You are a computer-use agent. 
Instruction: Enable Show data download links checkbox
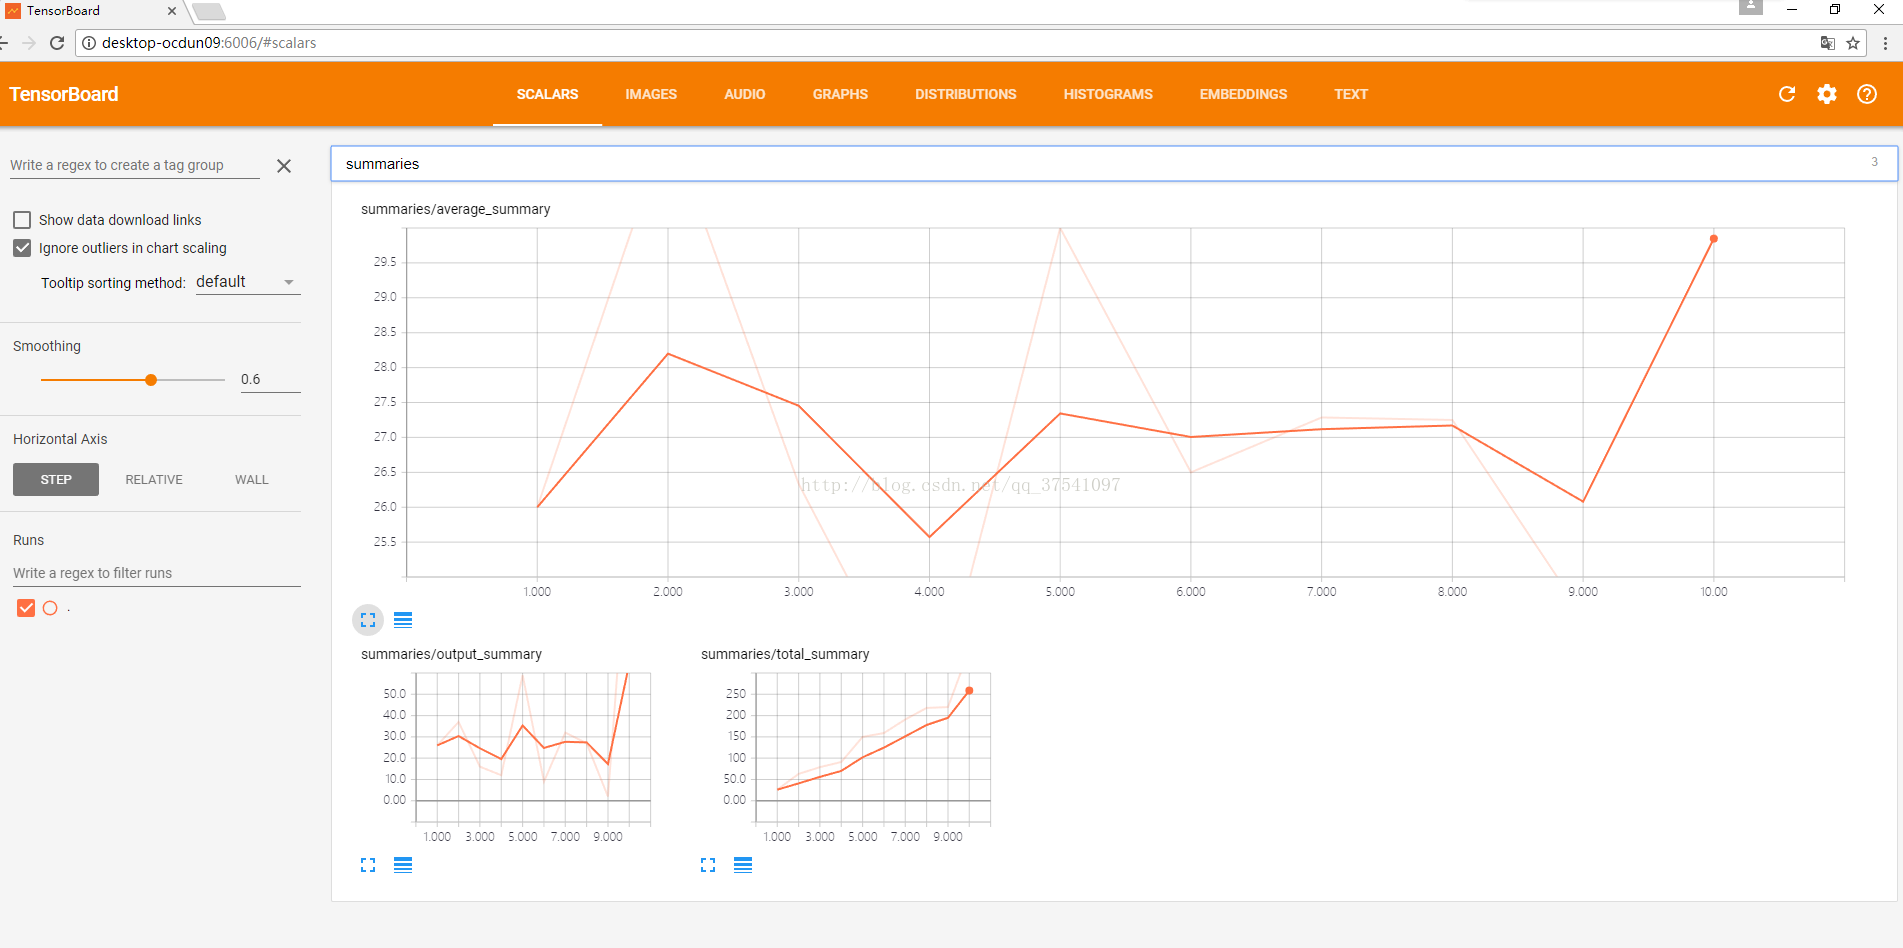point(22,220)
